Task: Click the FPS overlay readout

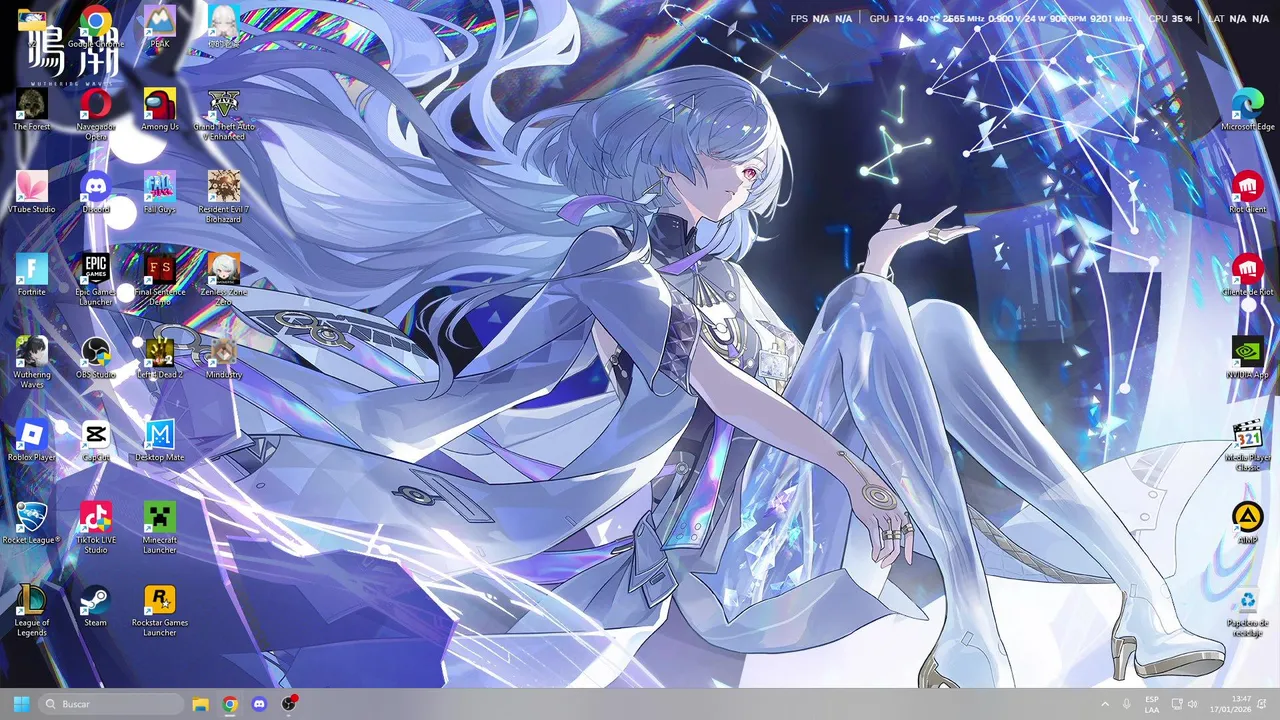Action: coord(821,19)
